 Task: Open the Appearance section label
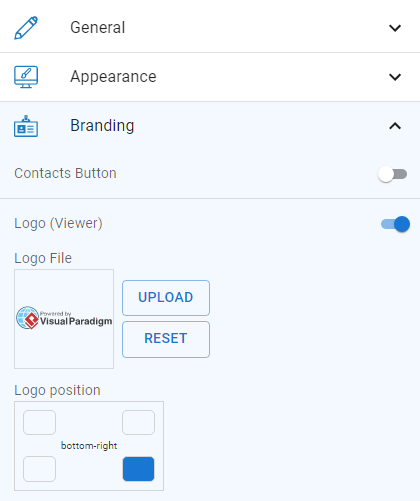pos(113,77)
